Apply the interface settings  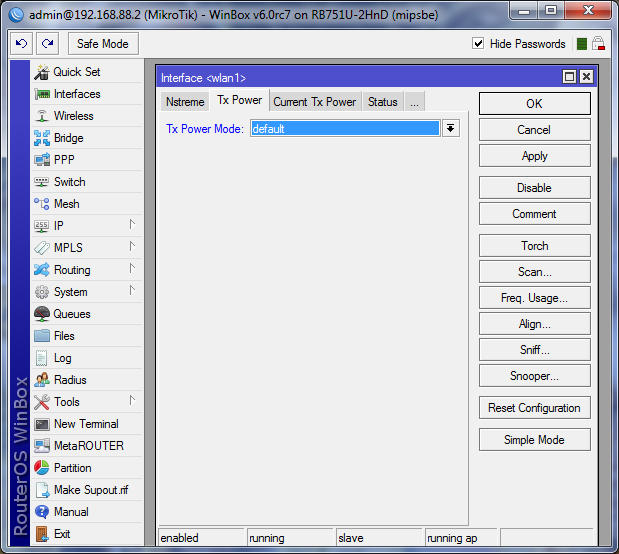point(535,156)
